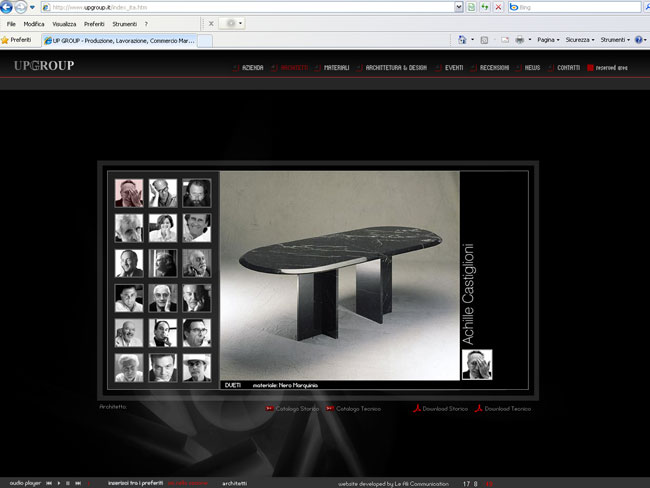The image size is (650, 488).
Task: Open the Strumenti command bar dropdown
Action: pos(615,40)
